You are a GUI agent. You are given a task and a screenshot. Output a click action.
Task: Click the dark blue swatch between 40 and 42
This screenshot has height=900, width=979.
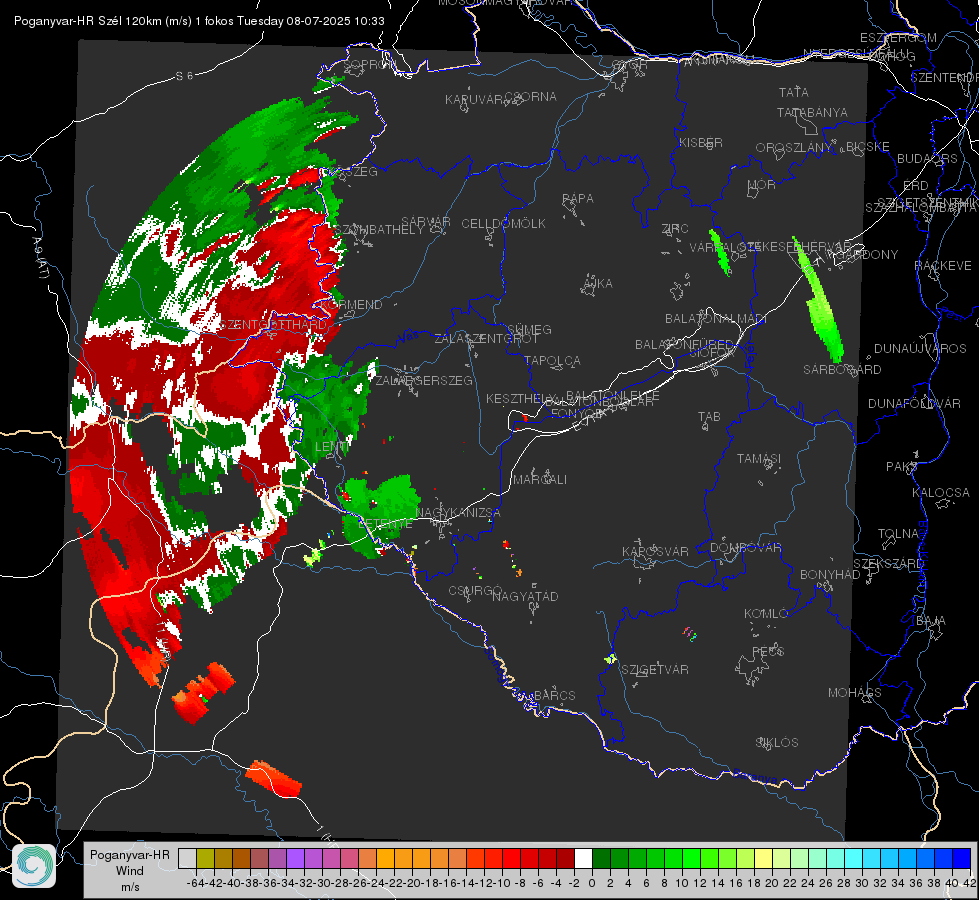[x=962, y=858]
